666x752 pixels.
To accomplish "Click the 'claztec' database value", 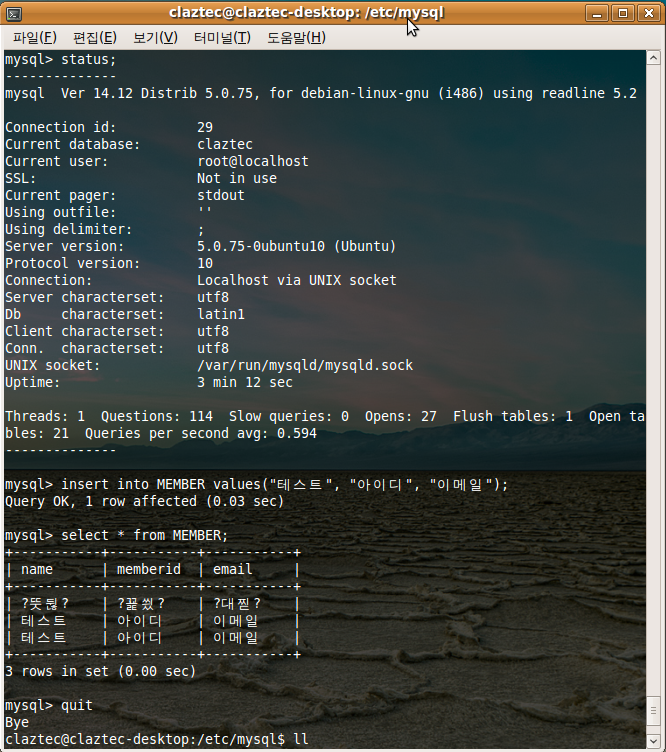I will [x=225, y=144].
